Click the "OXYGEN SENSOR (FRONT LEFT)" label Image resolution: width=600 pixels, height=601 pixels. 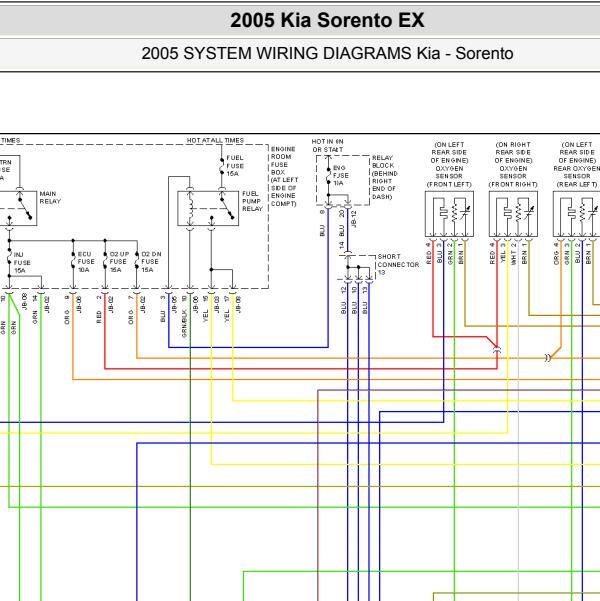coord(449,176)
